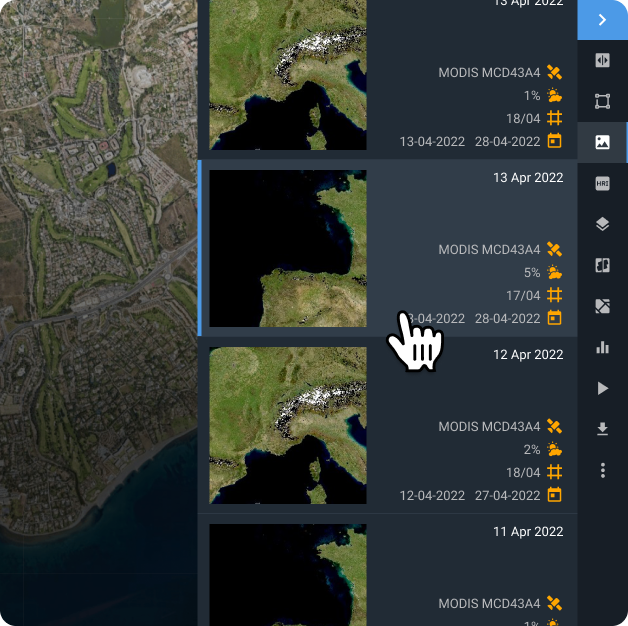This screenshot has width=628, height=626.
Task: Click '18/04' tile value in the 1% cloud scene
Action: [x=523, y=119]
